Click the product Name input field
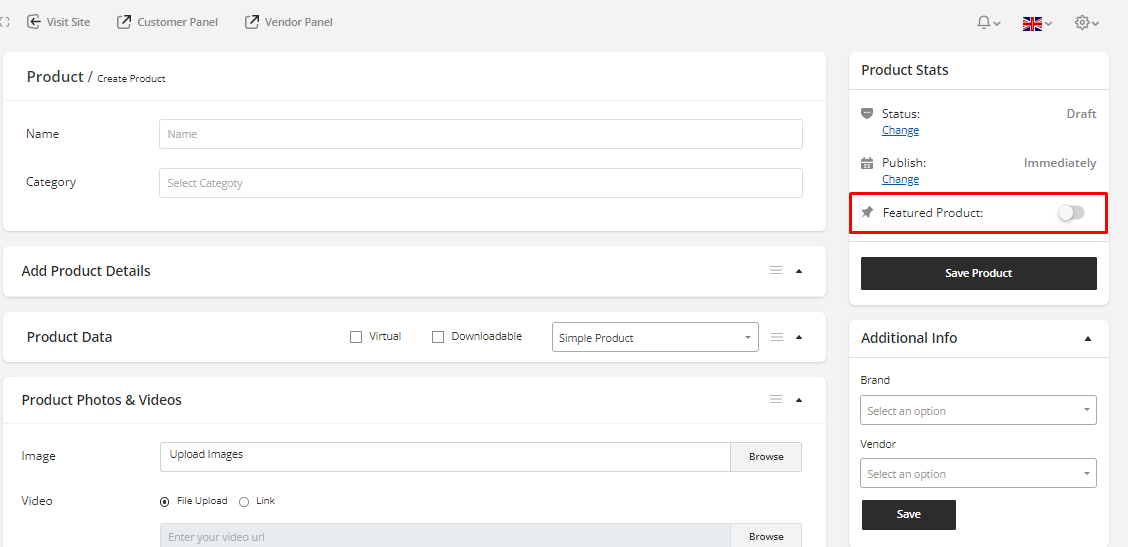The height and width of the screenshot is (547, 1128). pos(480,134)
